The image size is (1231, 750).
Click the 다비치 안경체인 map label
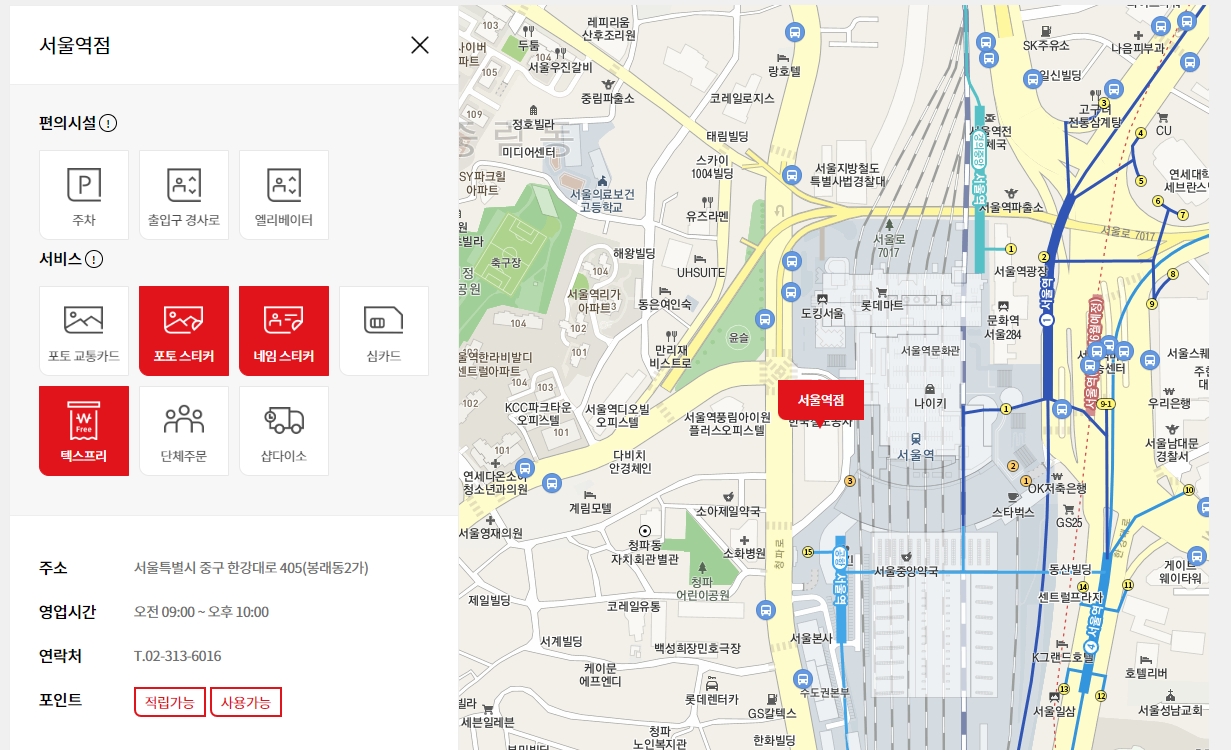click(632, 460)
